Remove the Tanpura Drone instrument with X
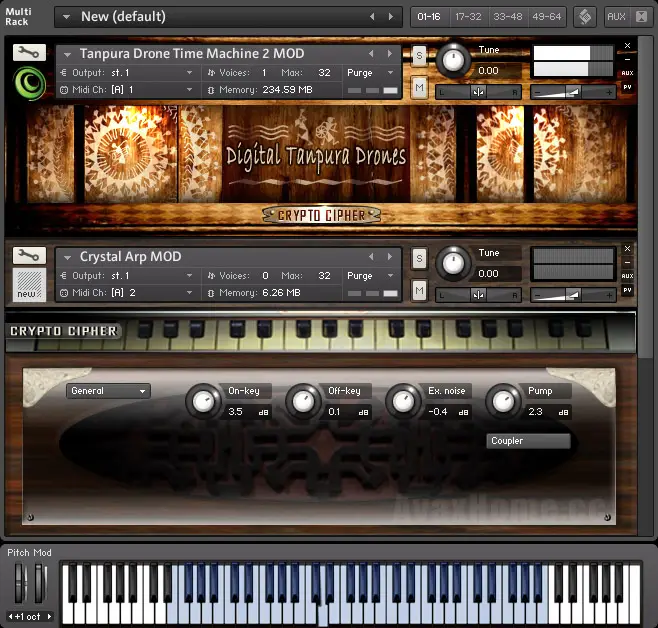The width and height of the screenshot is (658, 628). (627, 45)
